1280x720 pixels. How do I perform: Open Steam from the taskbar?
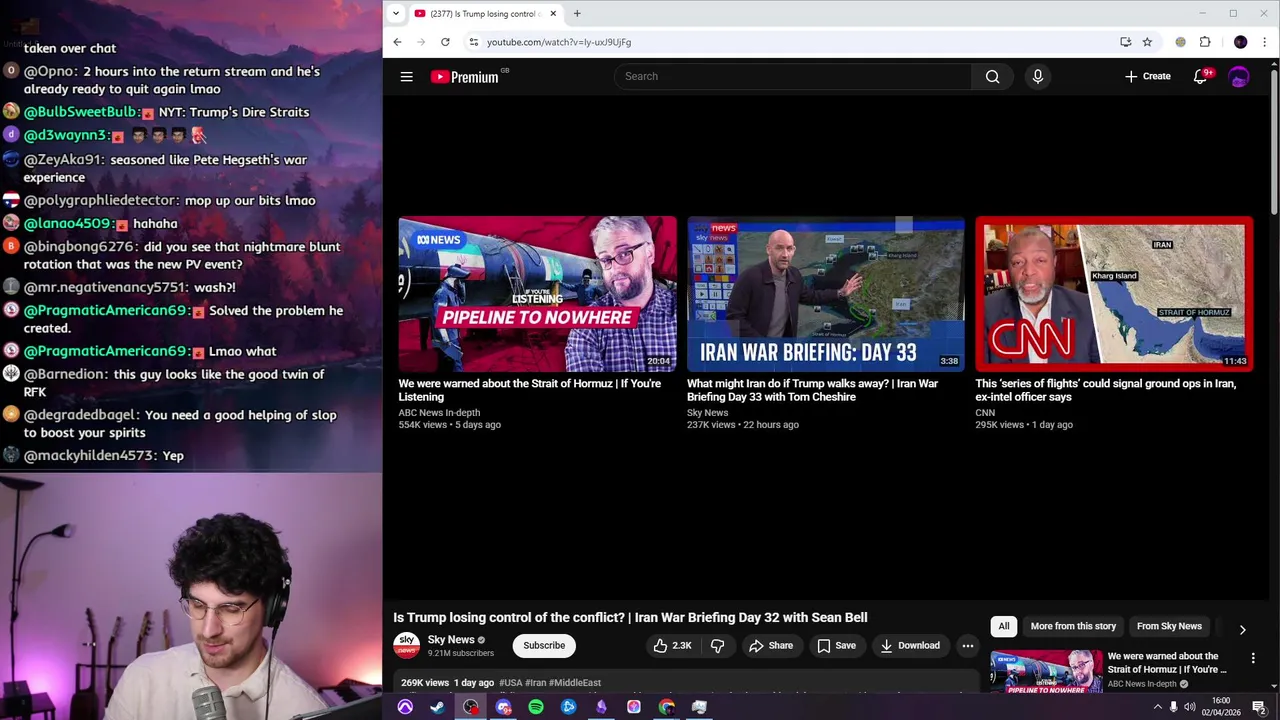437,707
